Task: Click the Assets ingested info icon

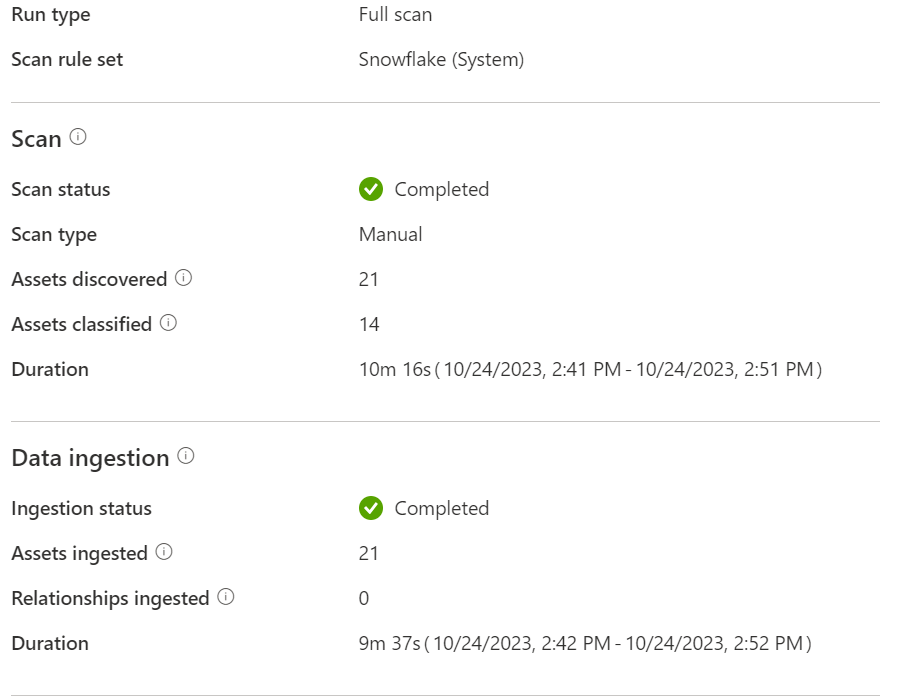Action: 164,552
